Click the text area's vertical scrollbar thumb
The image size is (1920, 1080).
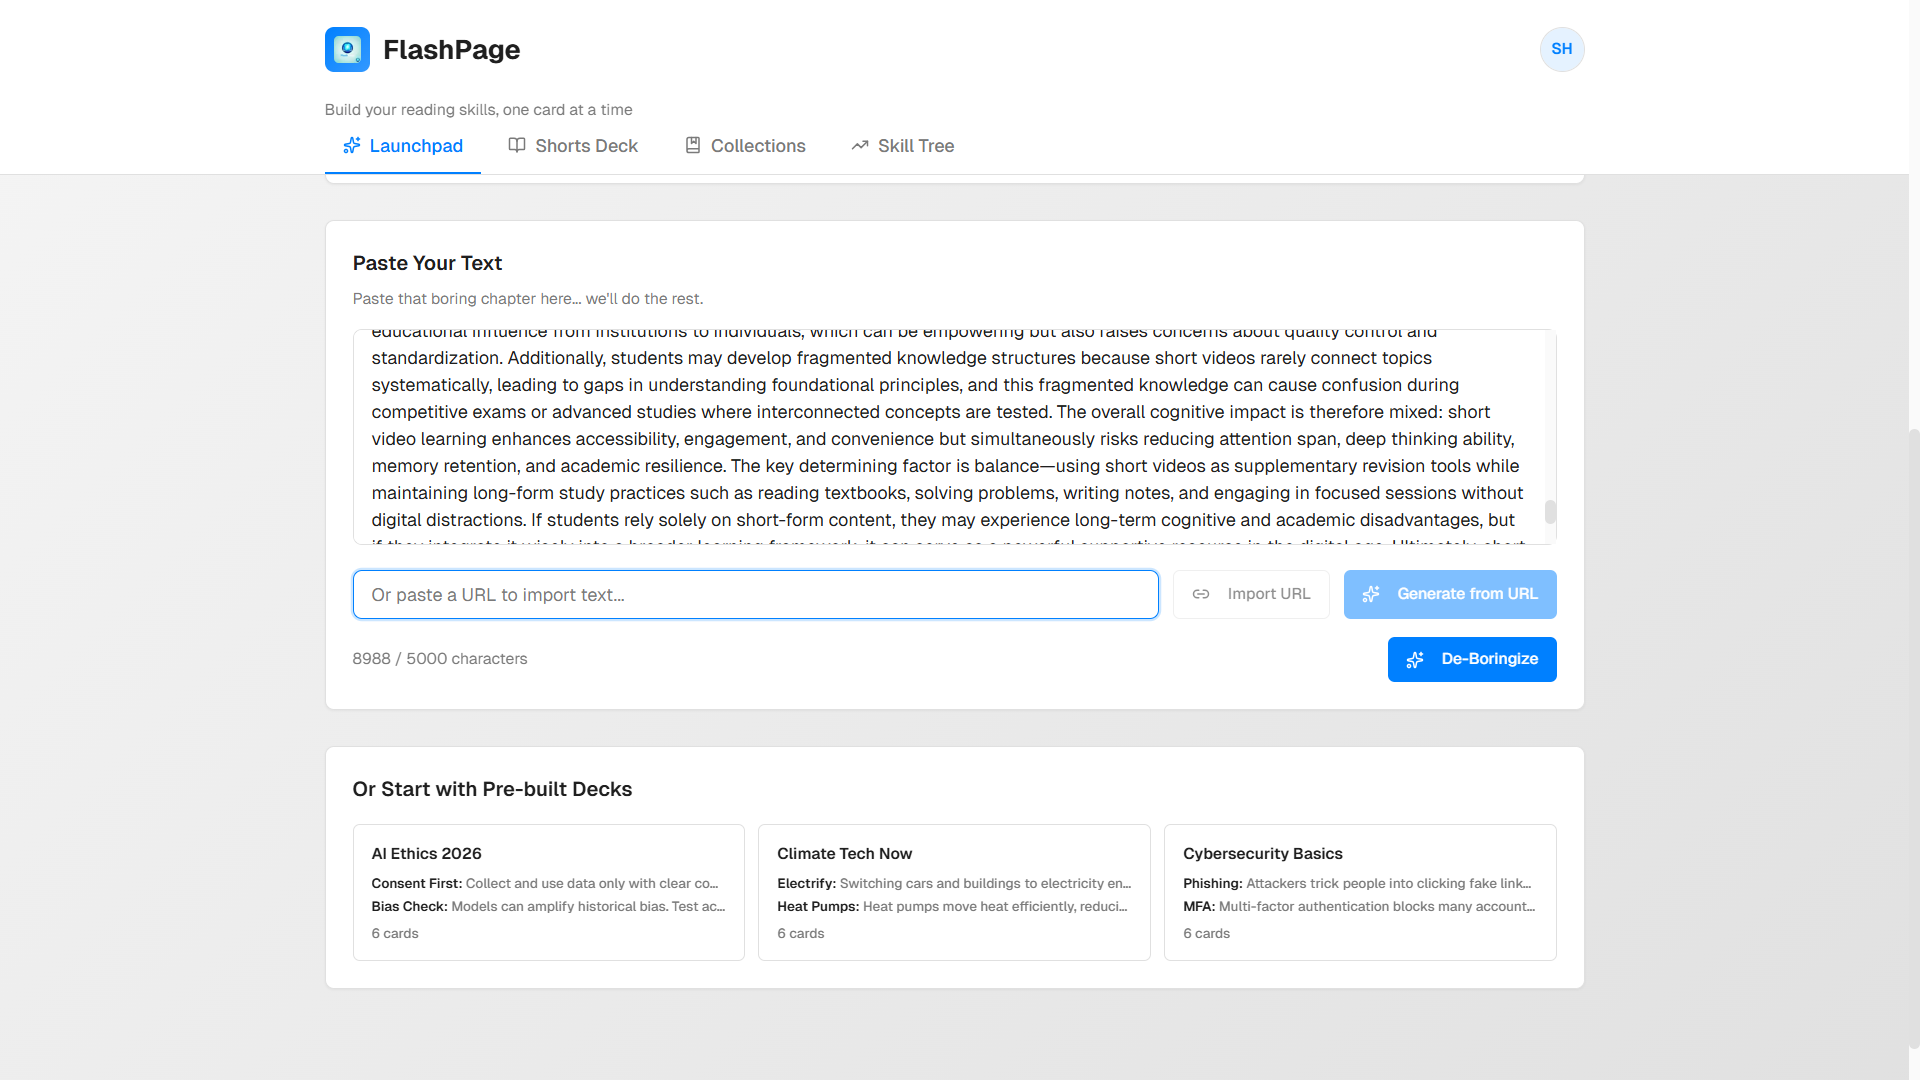click(1550, 512)
